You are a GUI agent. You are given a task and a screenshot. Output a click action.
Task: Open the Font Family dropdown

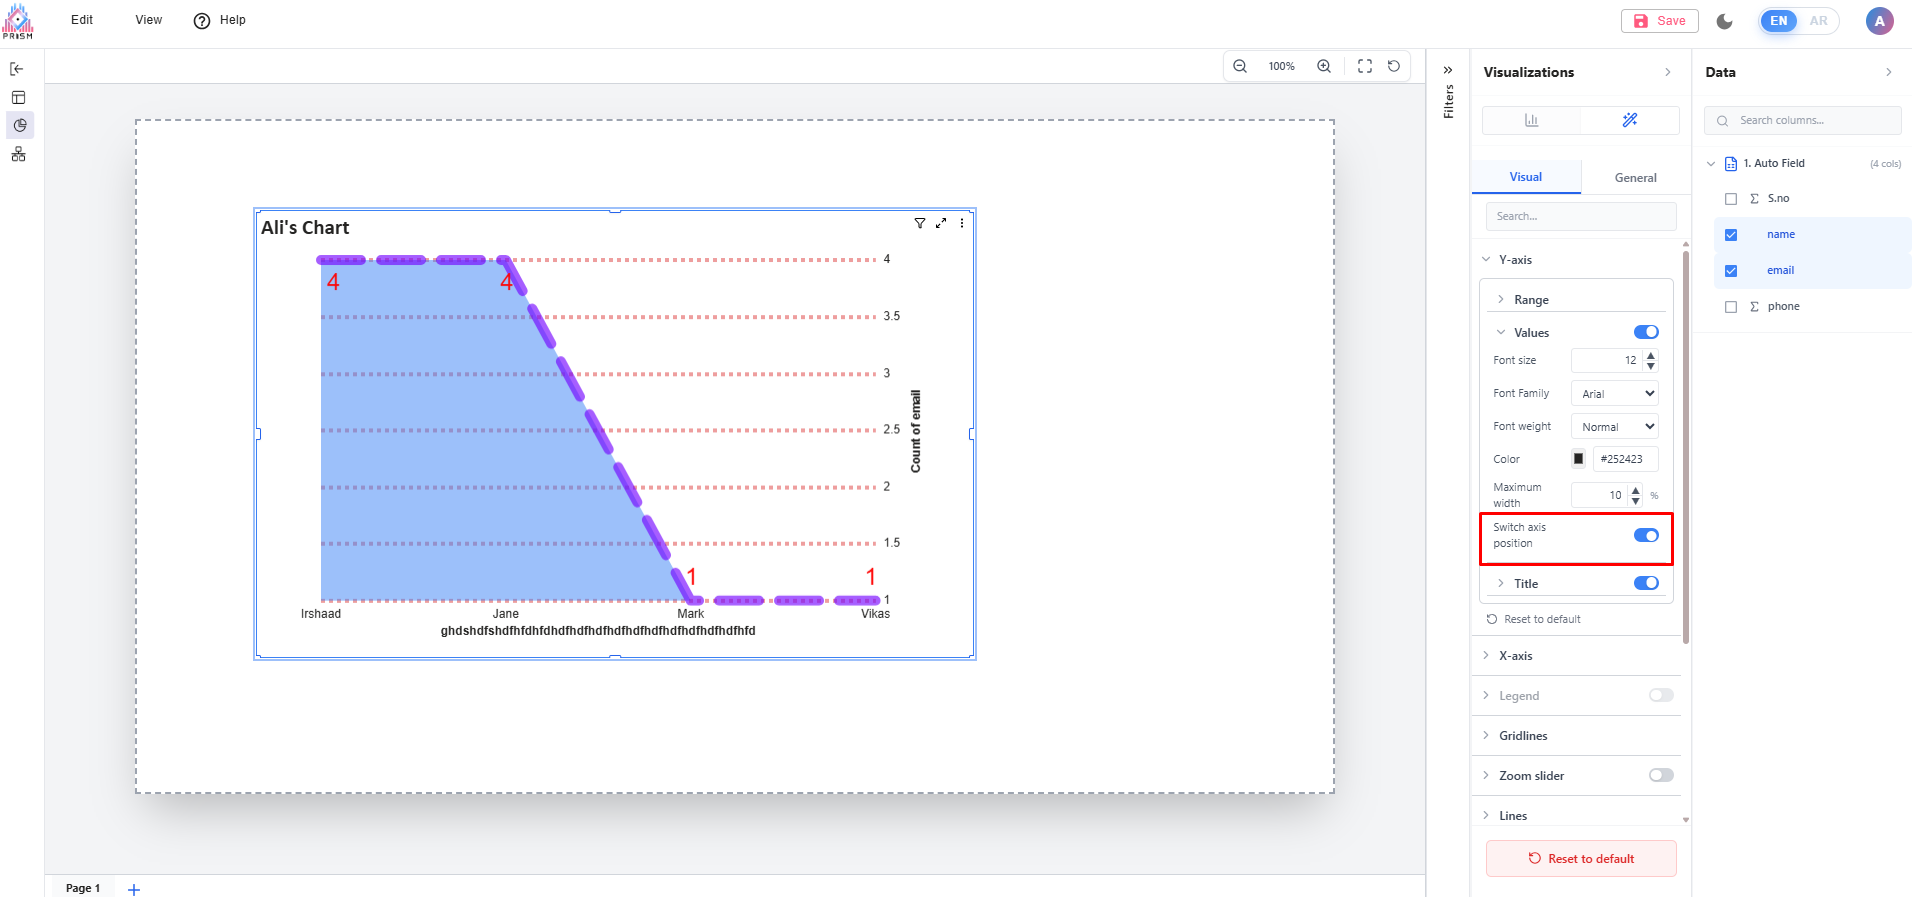pos(1615,393)
